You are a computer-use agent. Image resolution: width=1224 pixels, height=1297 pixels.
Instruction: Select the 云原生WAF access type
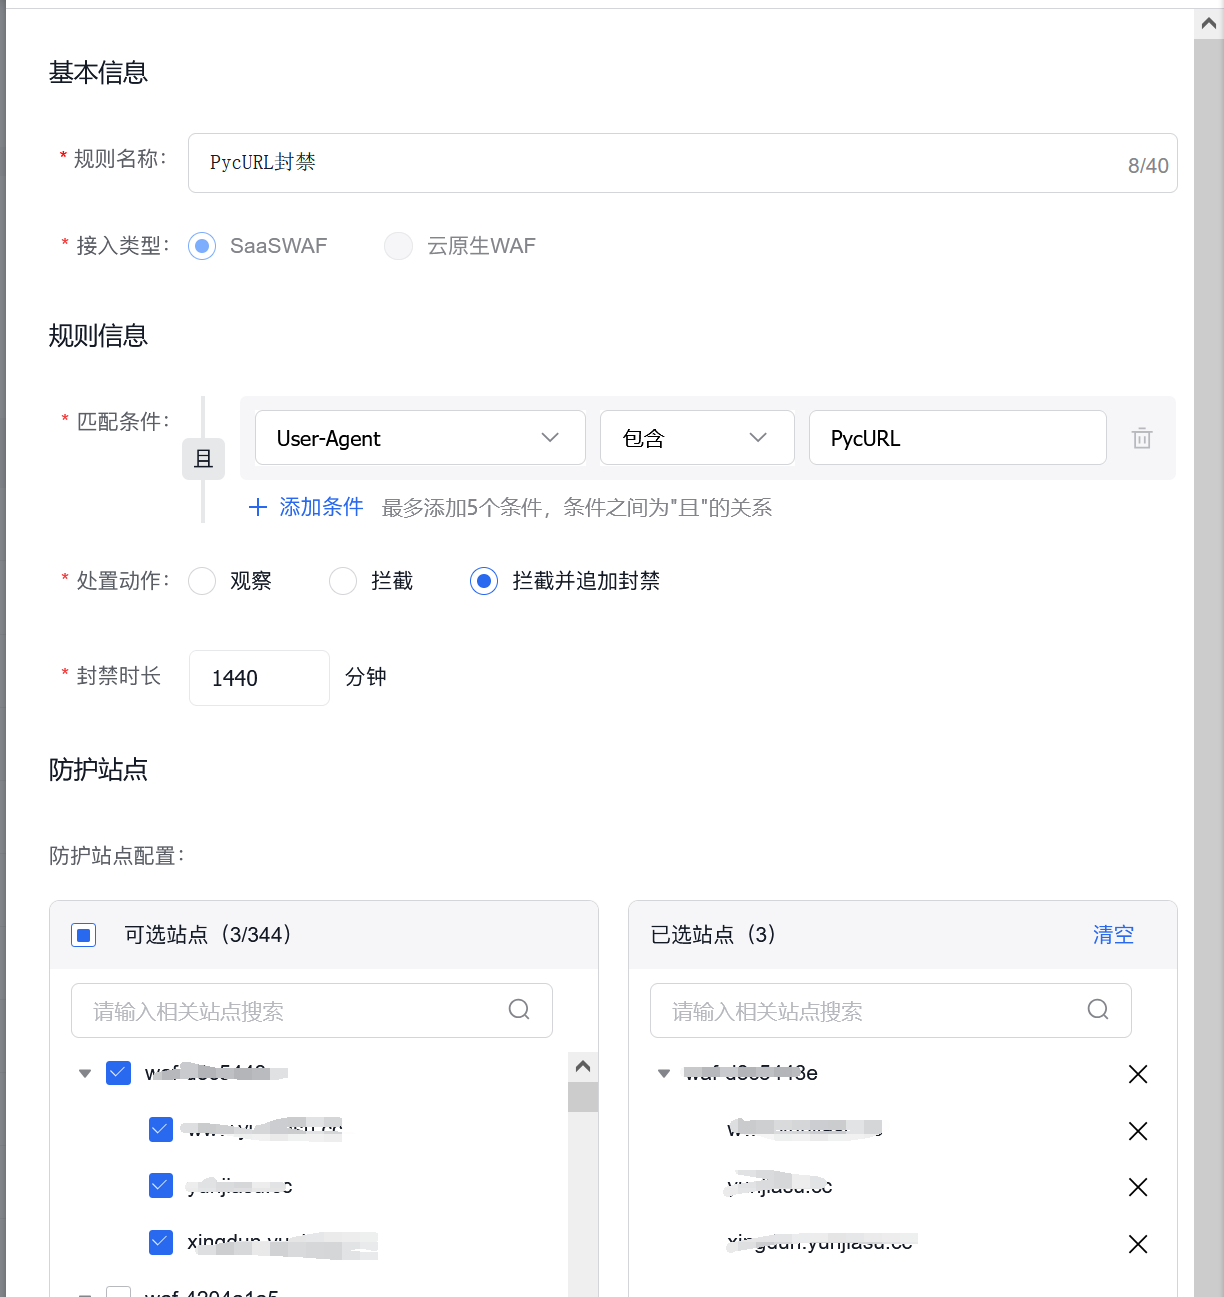(x=399, y=246)
